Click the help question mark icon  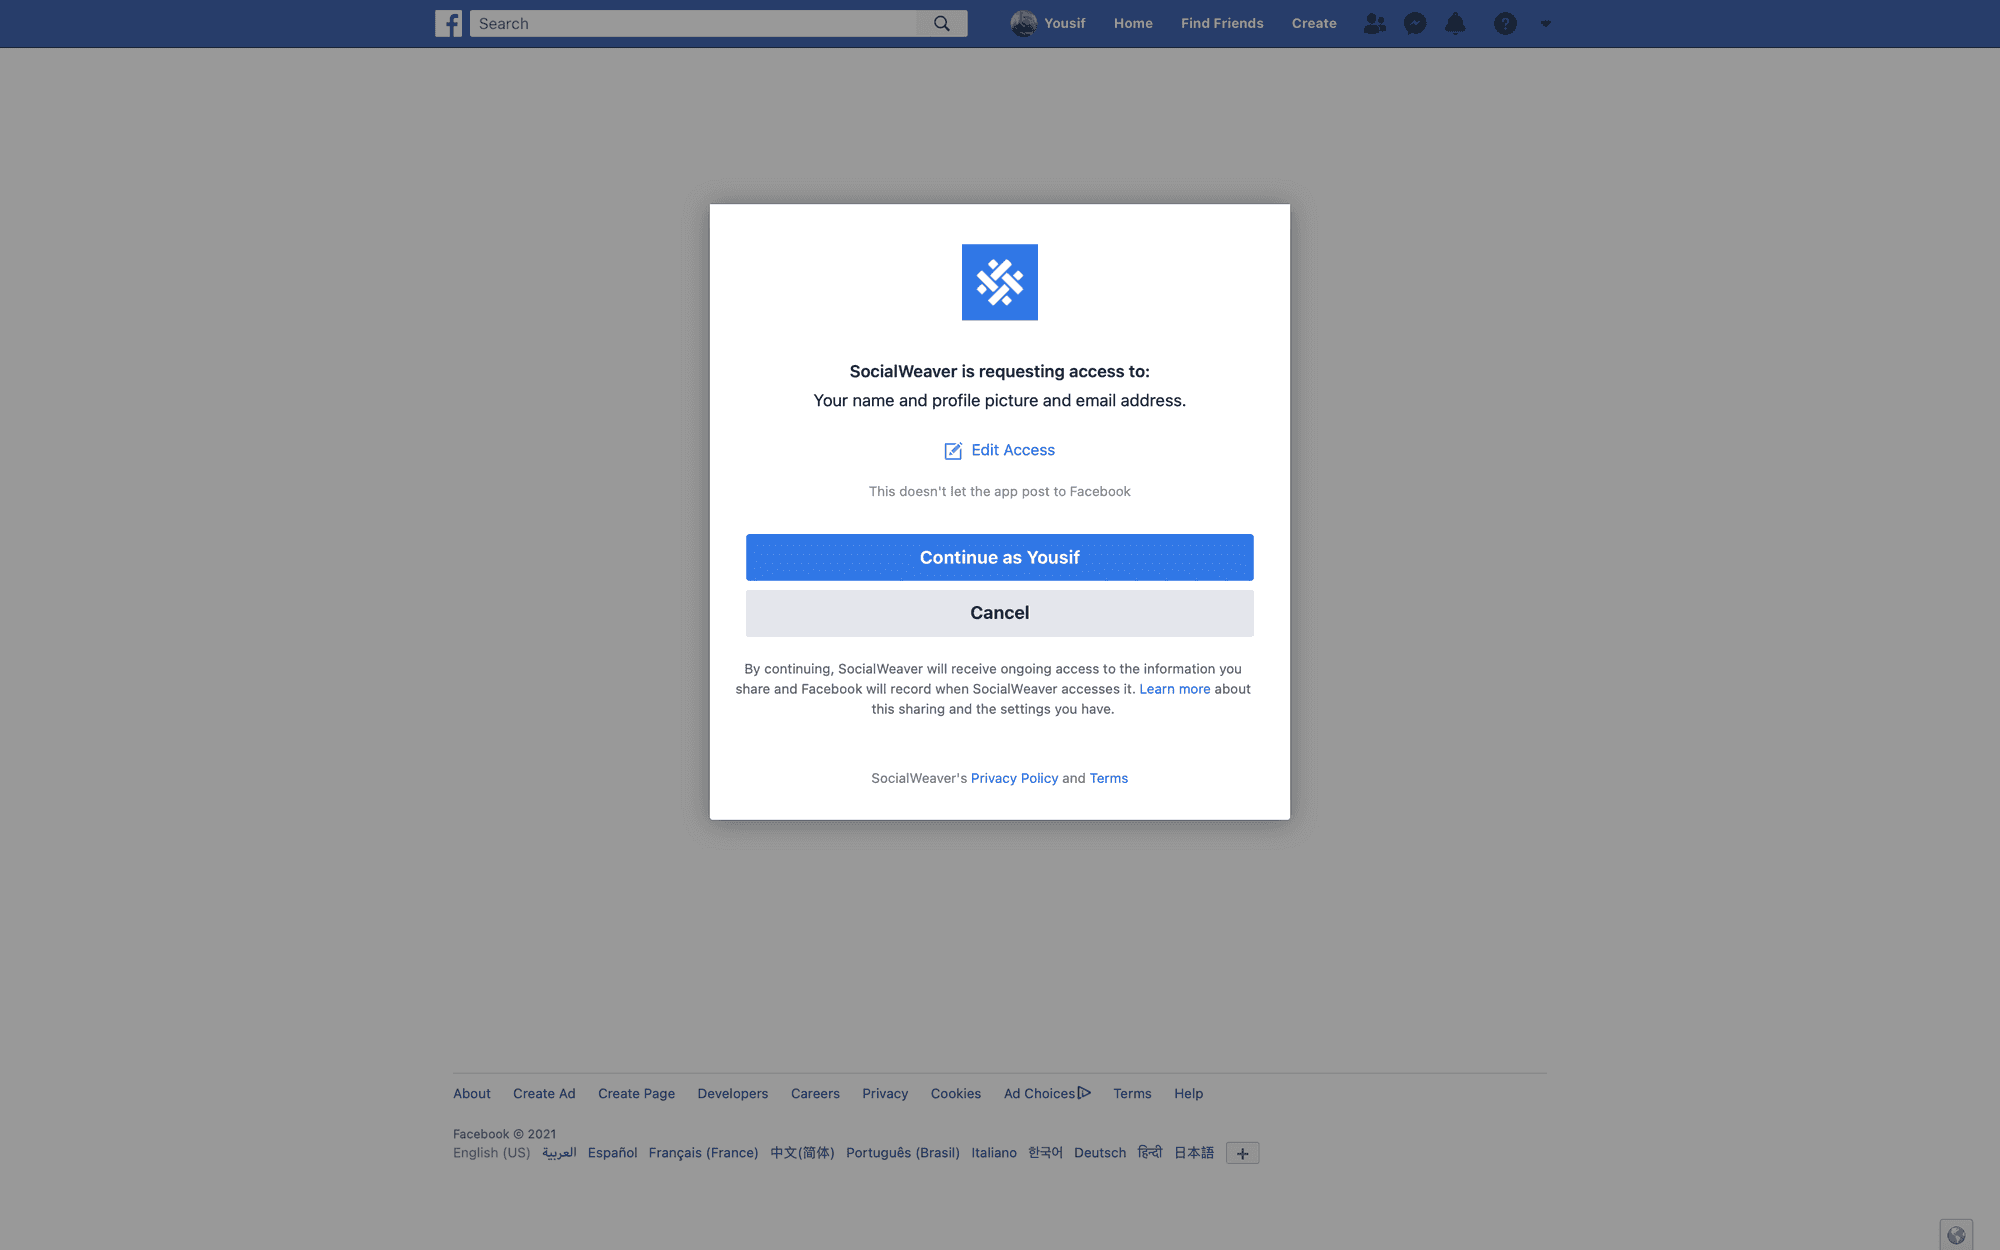1505,22
